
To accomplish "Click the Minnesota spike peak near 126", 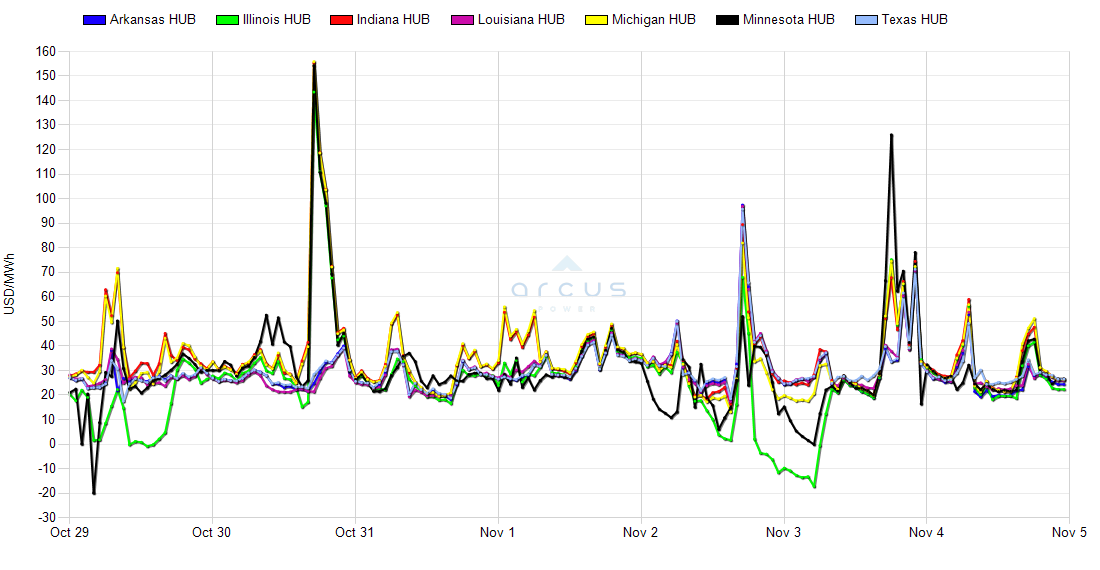I will pos(891,135).
